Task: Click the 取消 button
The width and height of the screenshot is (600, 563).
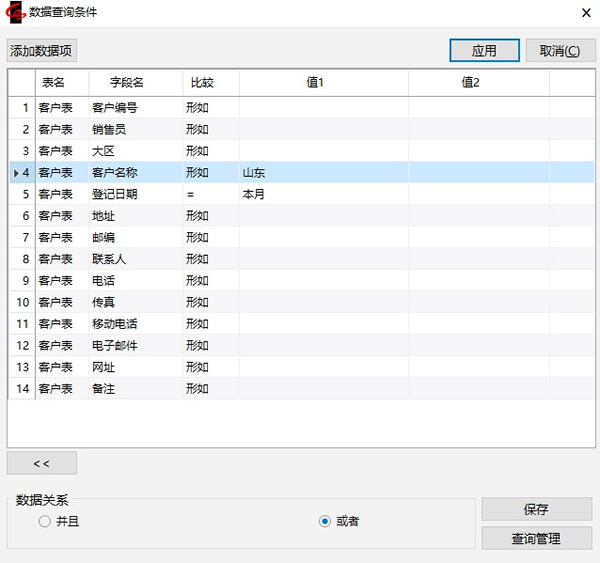Action: click(x=559, y=51)
